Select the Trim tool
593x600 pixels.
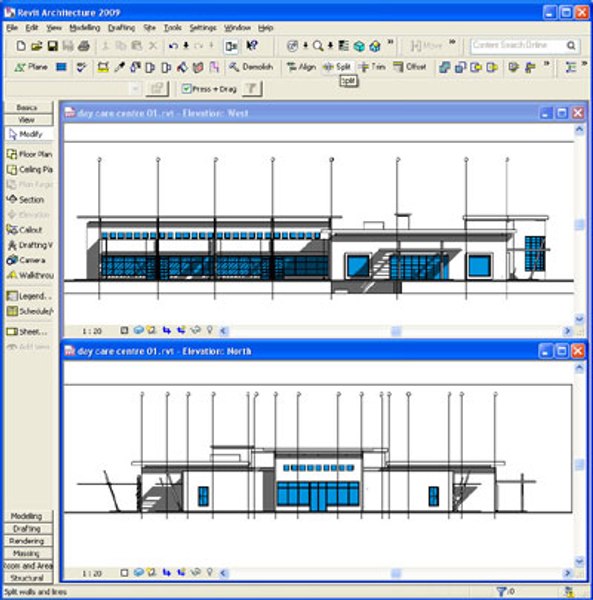[372, 67]
